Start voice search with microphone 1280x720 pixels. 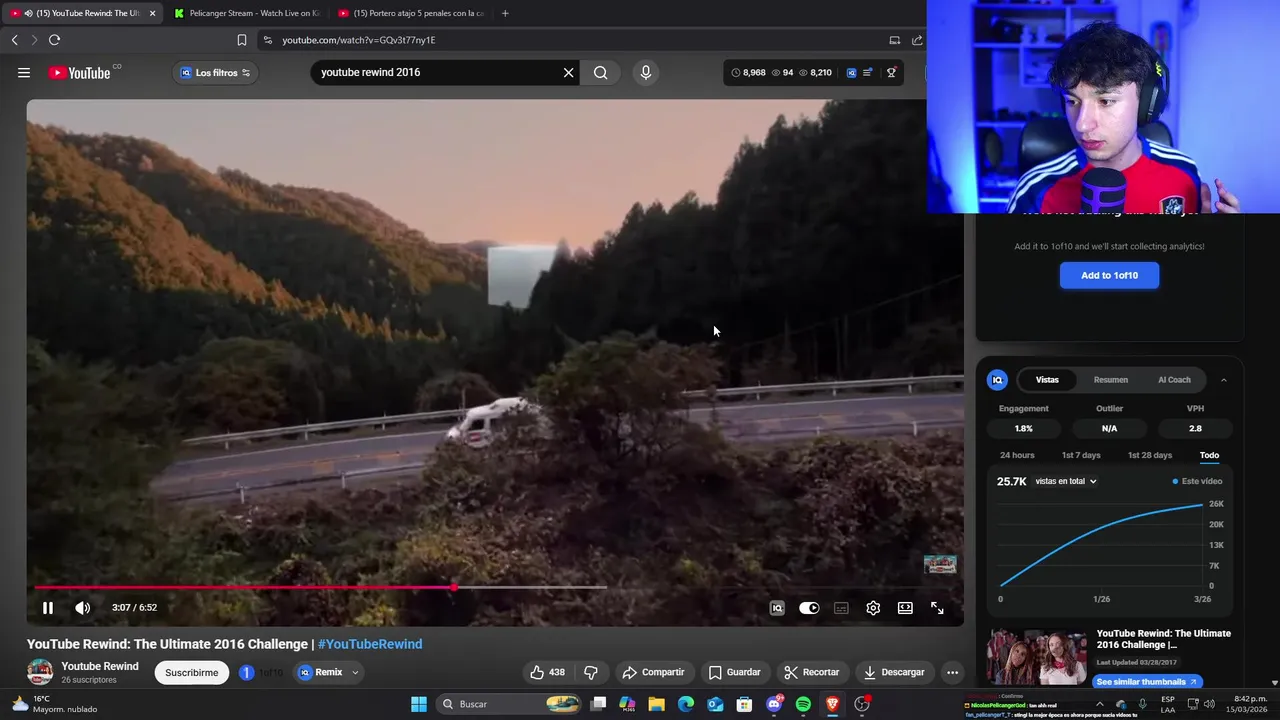645,72
